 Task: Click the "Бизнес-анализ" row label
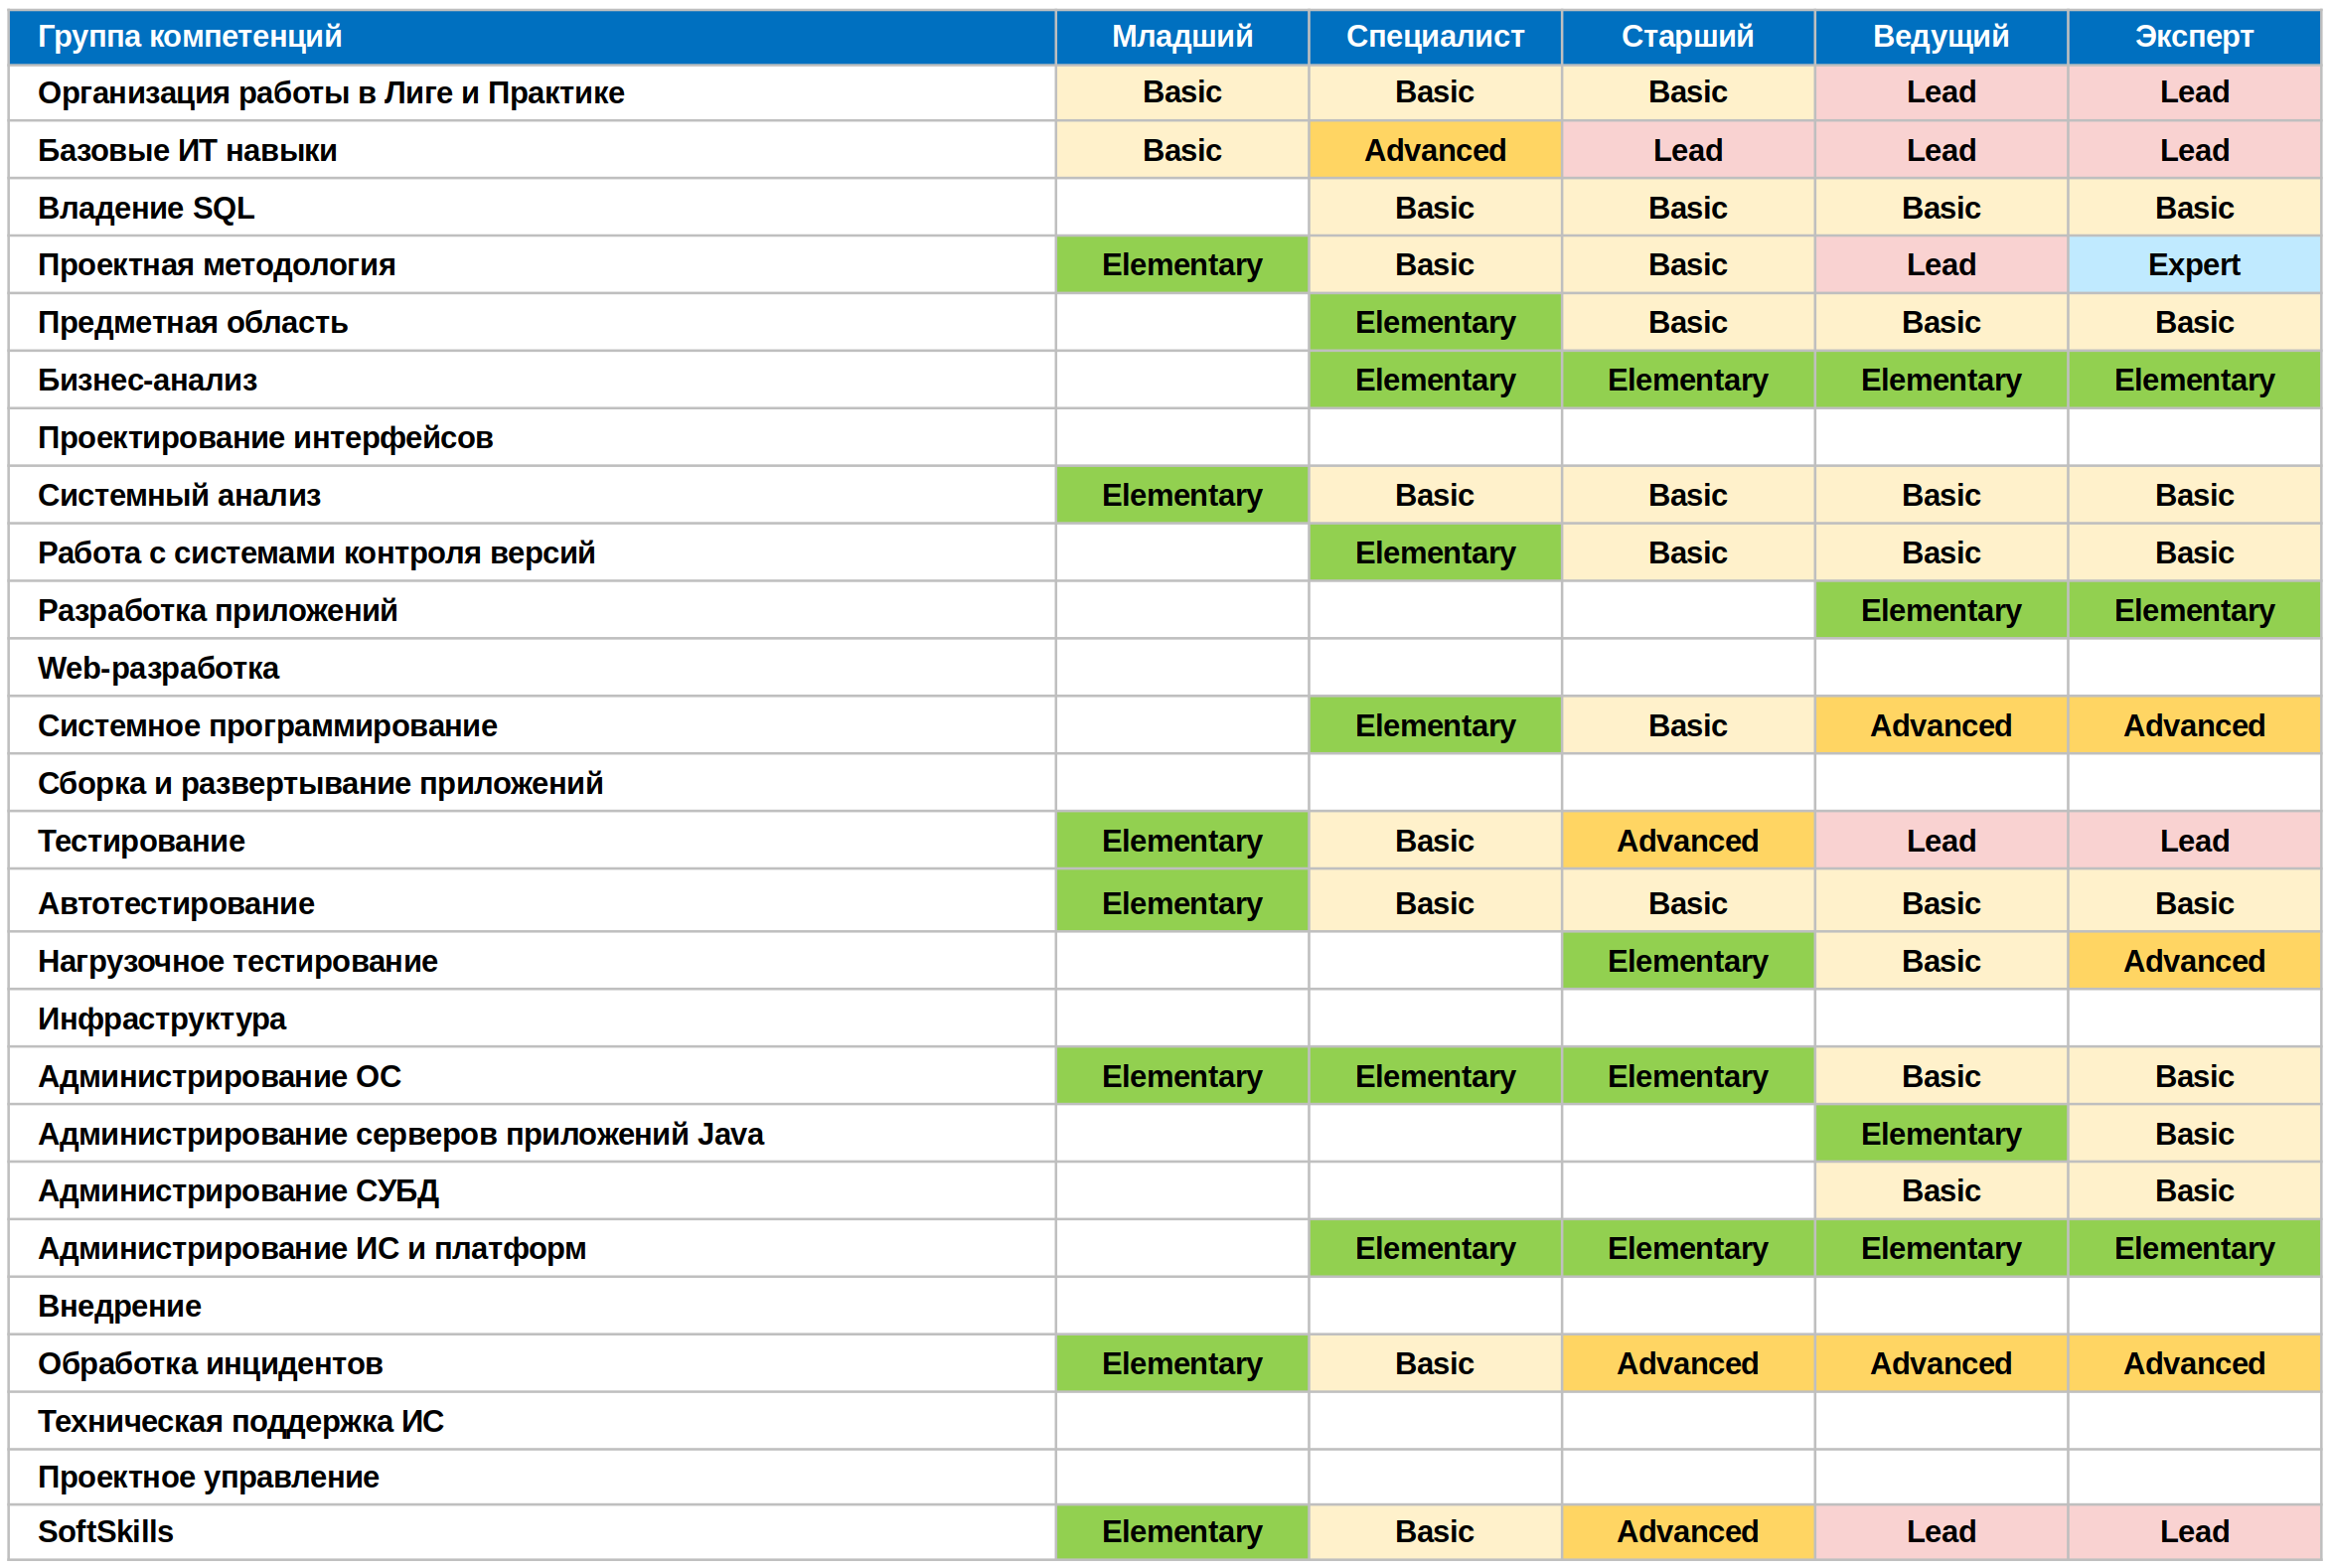click(147, 380)
